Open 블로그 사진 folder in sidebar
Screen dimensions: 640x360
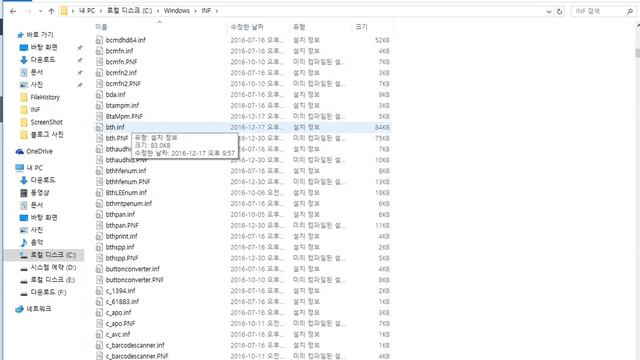pyautogui.click(x=47, y=134)
